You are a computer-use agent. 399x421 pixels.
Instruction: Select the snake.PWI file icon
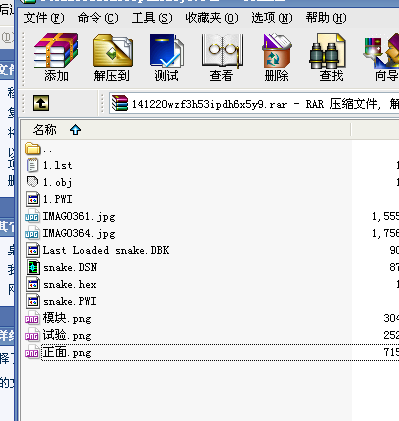pyautogui.click(x=33, y=302)
